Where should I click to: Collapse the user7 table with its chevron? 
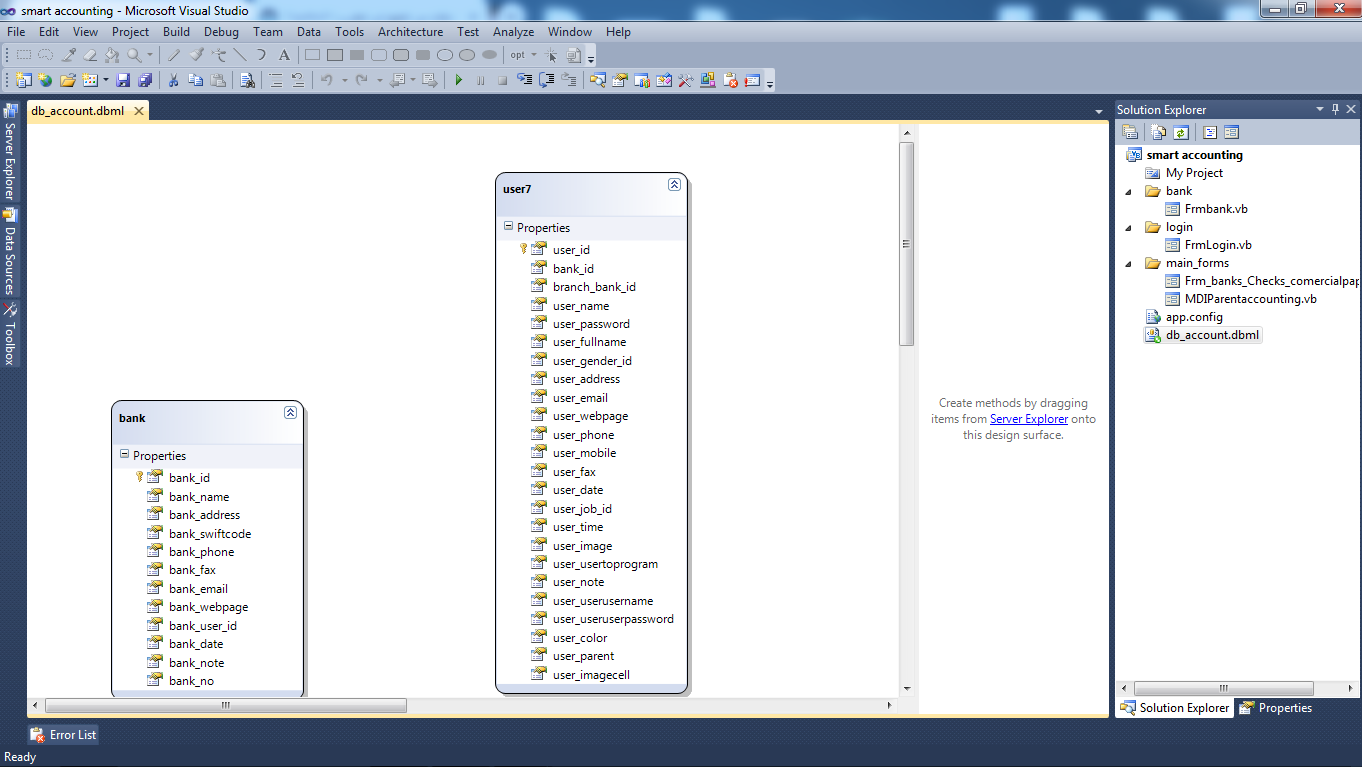click(675, 185)
